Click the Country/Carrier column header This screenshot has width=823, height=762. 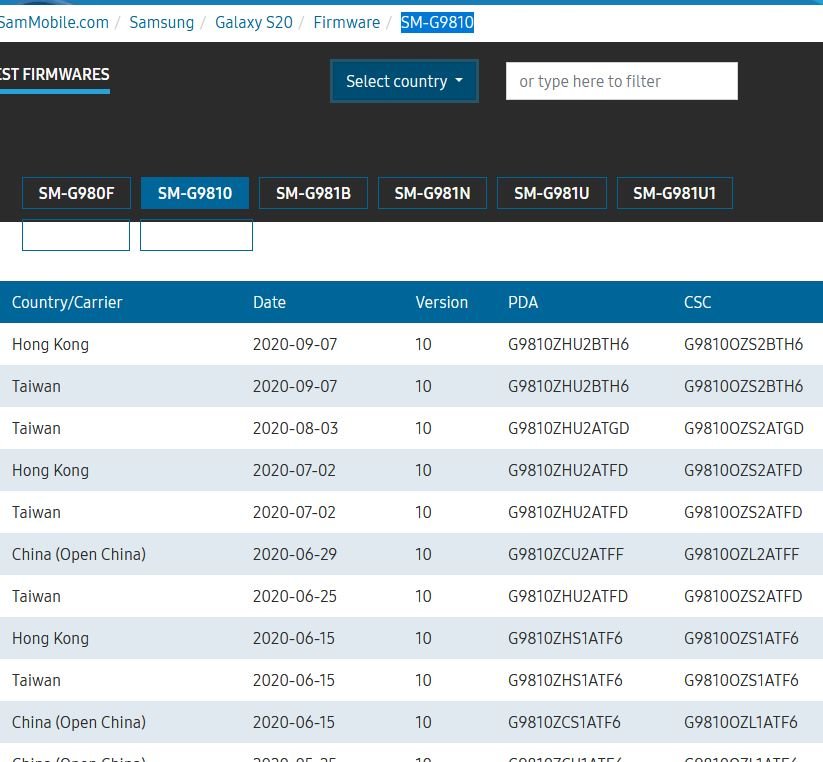(67, 302)
